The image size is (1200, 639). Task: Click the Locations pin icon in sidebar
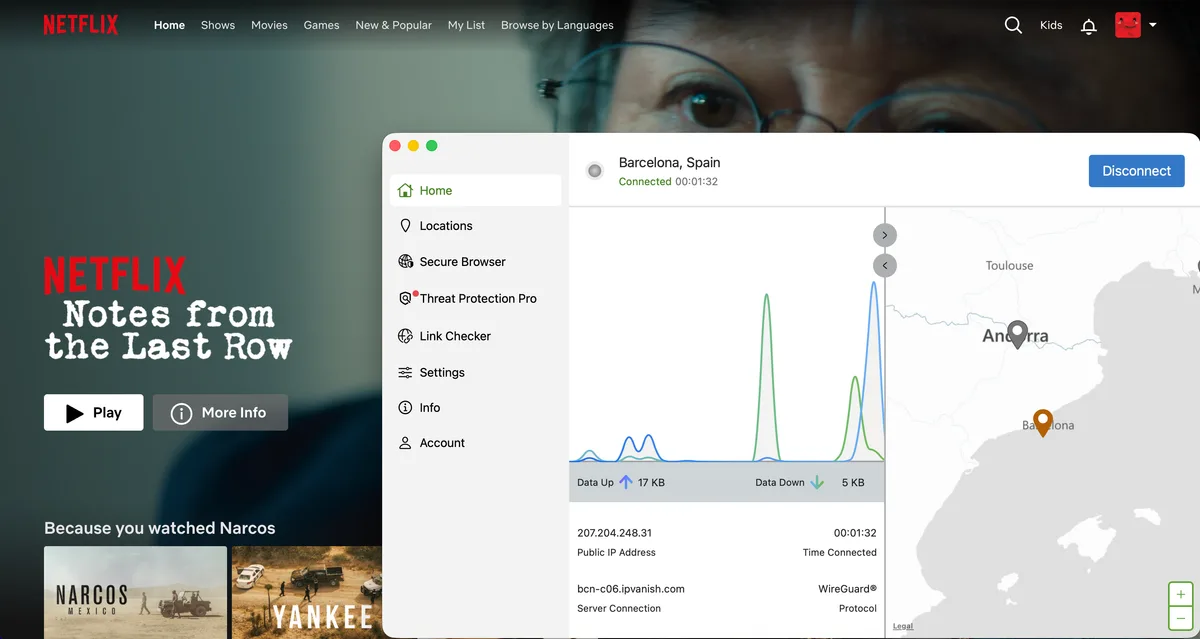(x=405, y=226)
